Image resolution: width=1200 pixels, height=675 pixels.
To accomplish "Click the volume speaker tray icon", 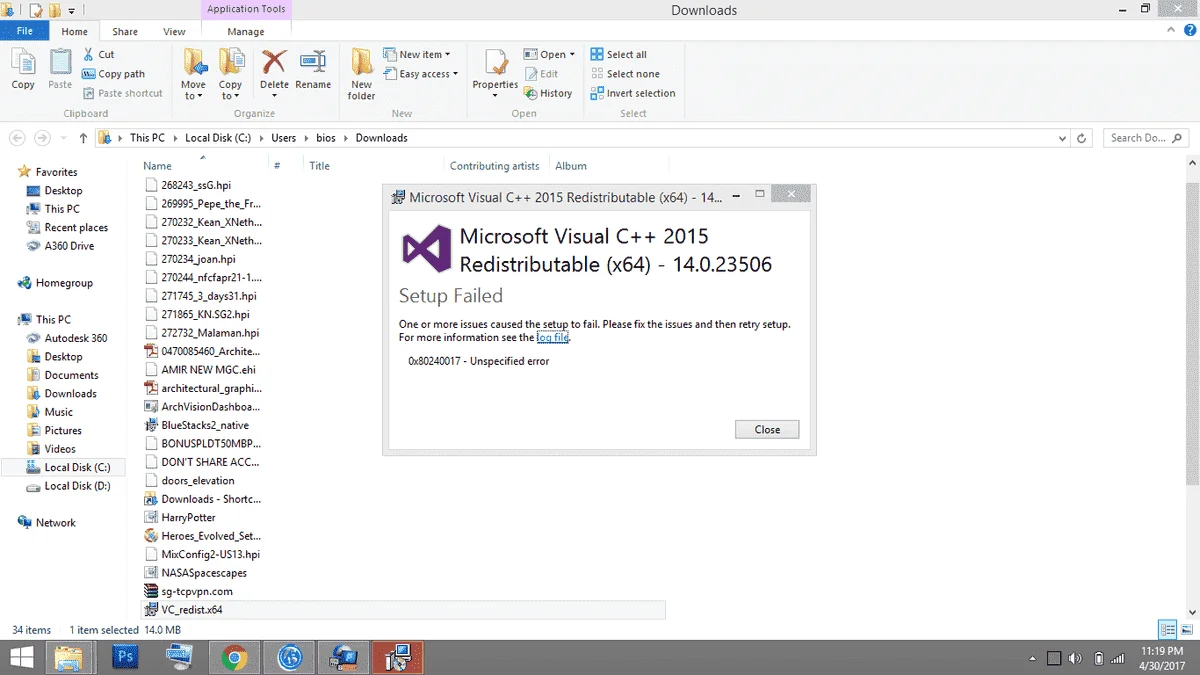I will (1076, 658).
